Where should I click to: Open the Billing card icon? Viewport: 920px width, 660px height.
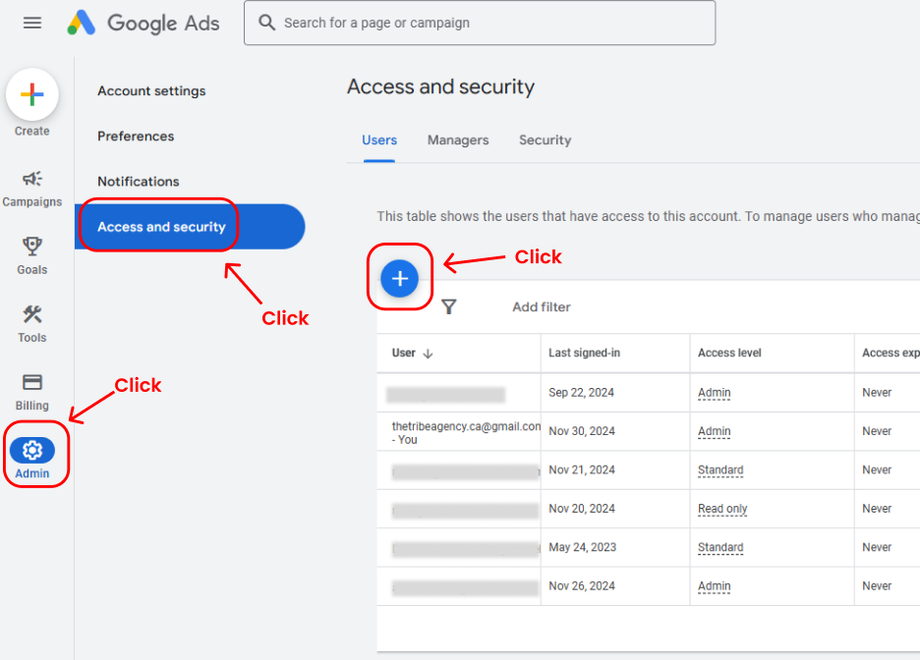(x=32, y=382)
